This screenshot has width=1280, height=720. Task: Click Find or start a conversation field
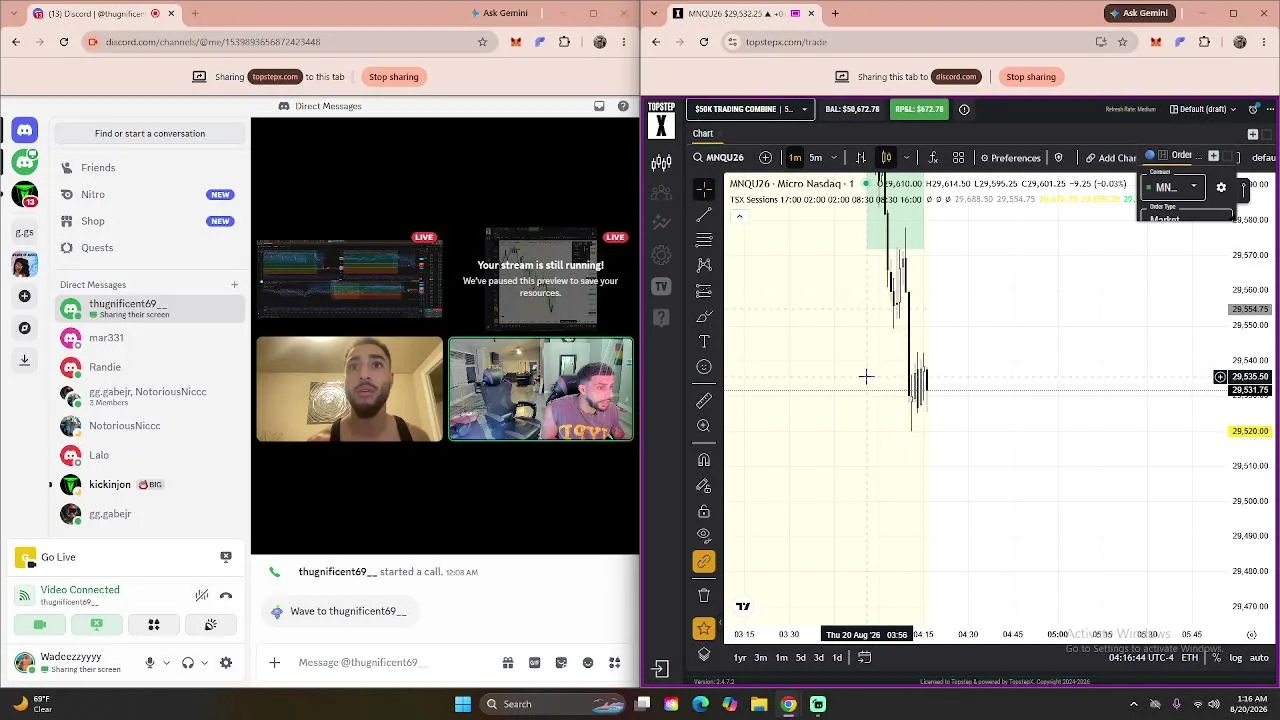[150, 133]
